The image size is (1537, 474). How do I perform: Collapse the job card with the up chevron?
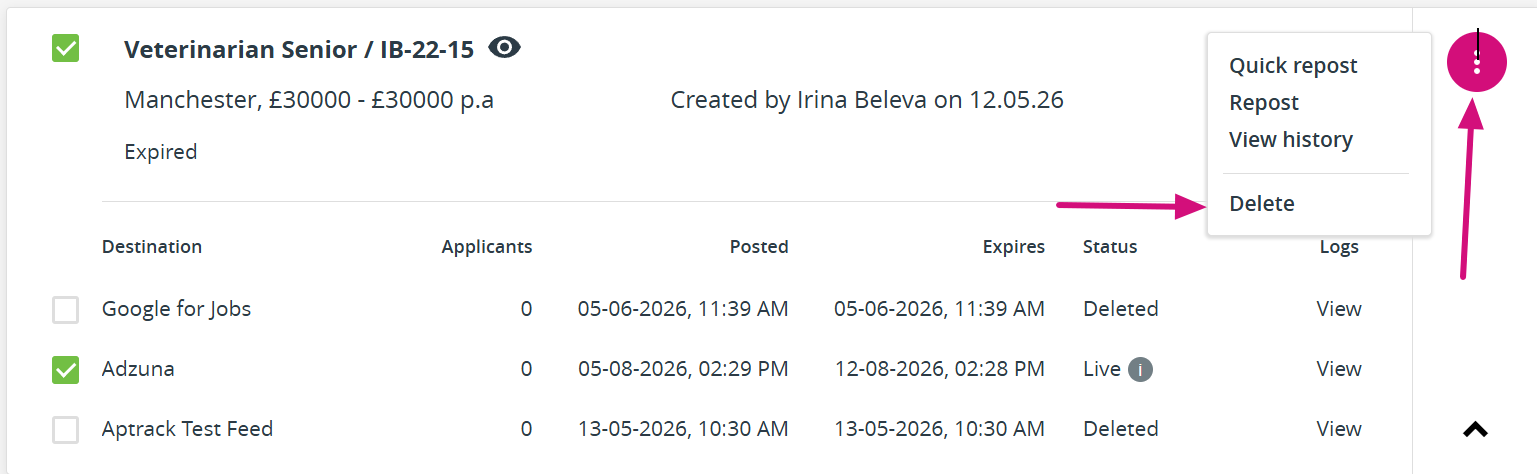pos(1475,429)
